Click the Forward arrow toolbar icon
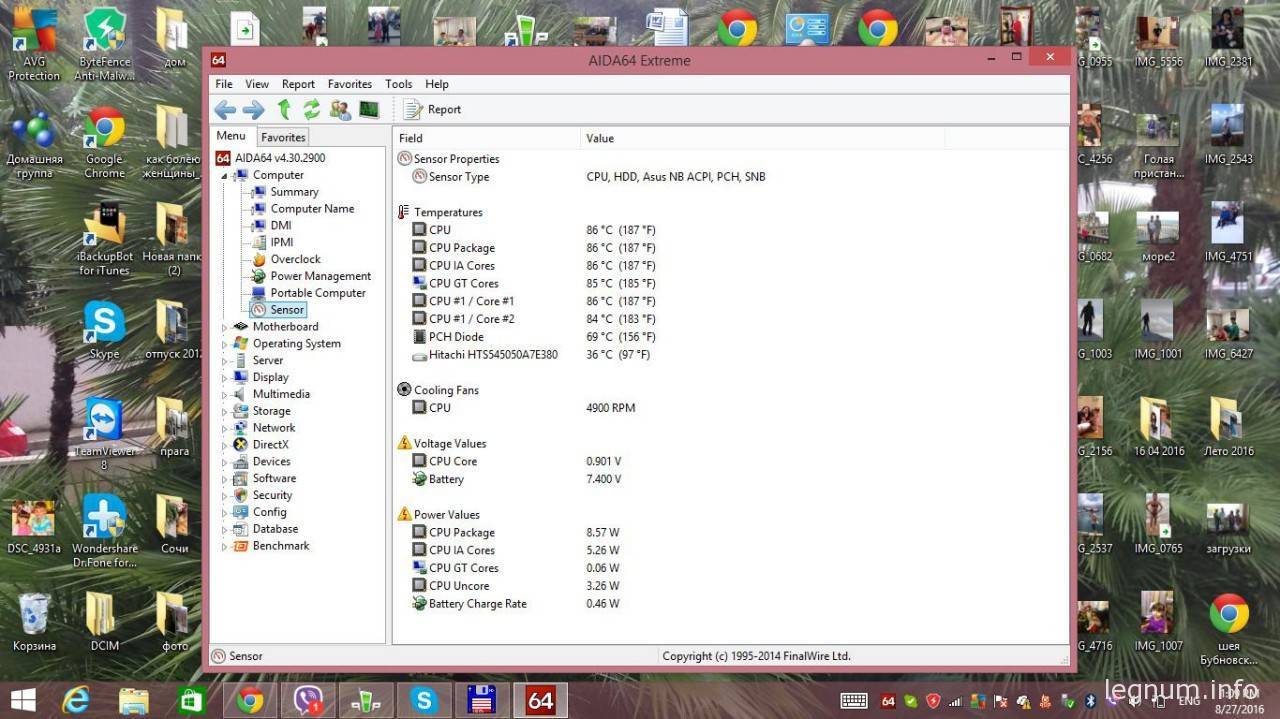Viewport: 1280px width, 719px height. click(x=253, y=110)
